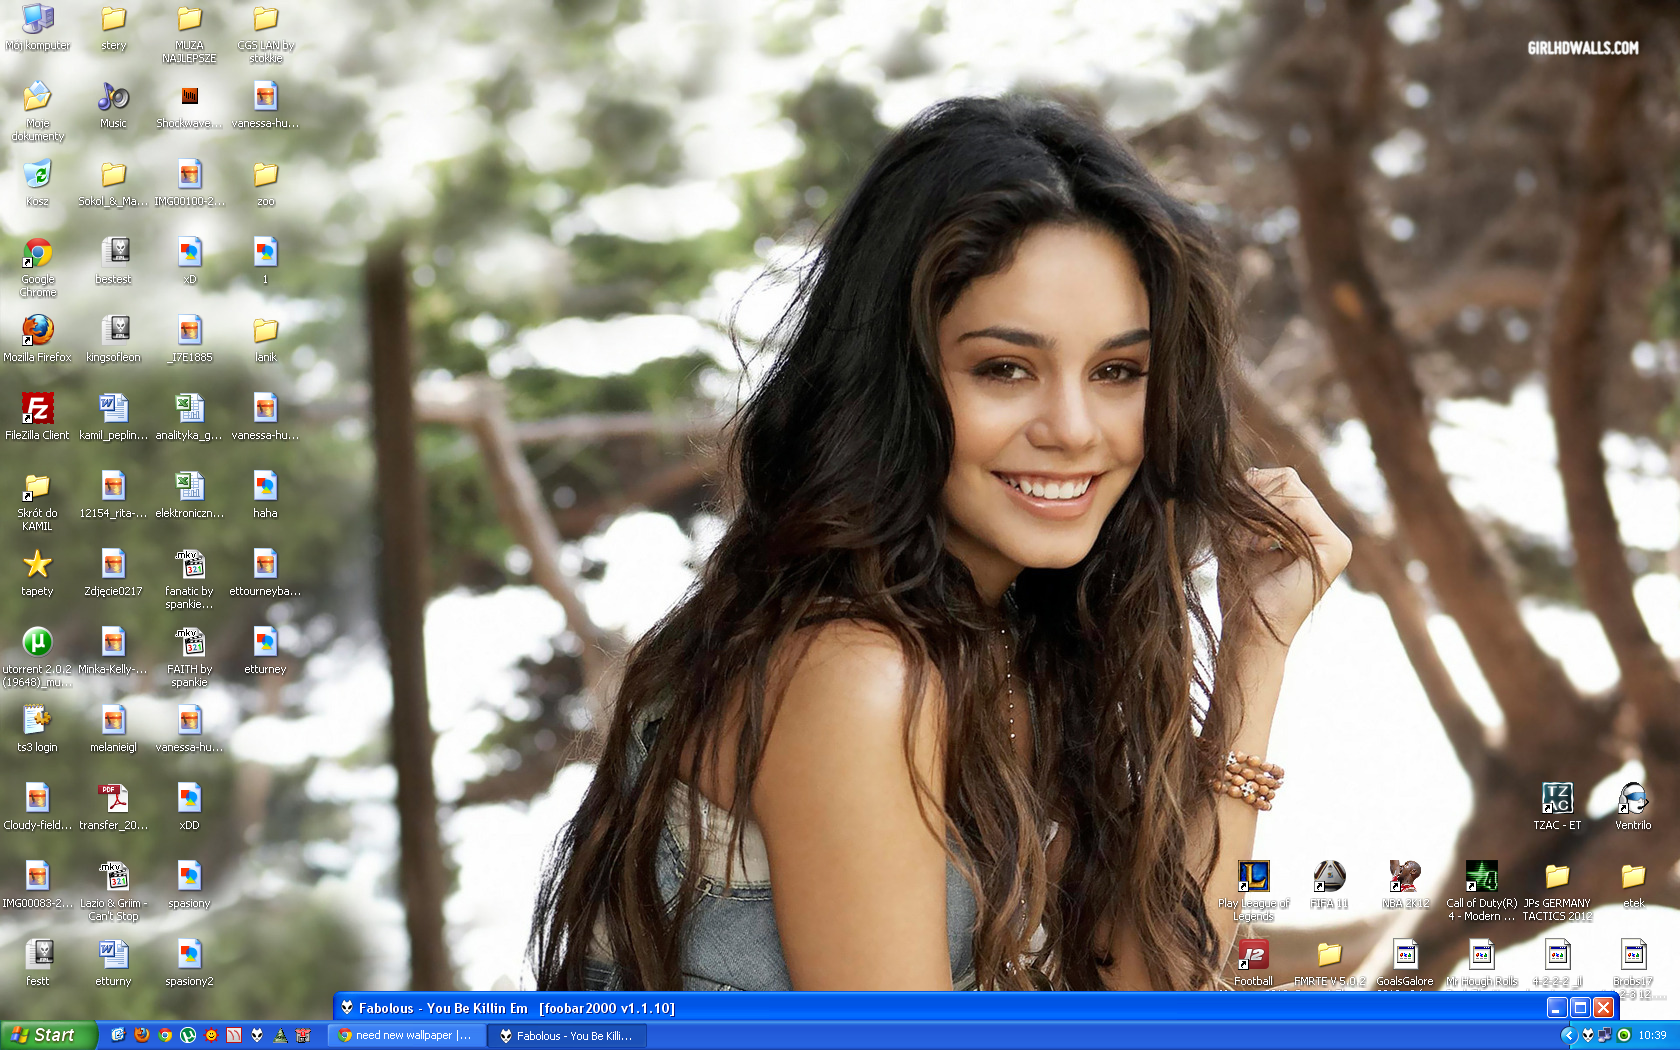Launch the FileZilla Client shortcut
1680x1050 pixels.
[38, 409]
